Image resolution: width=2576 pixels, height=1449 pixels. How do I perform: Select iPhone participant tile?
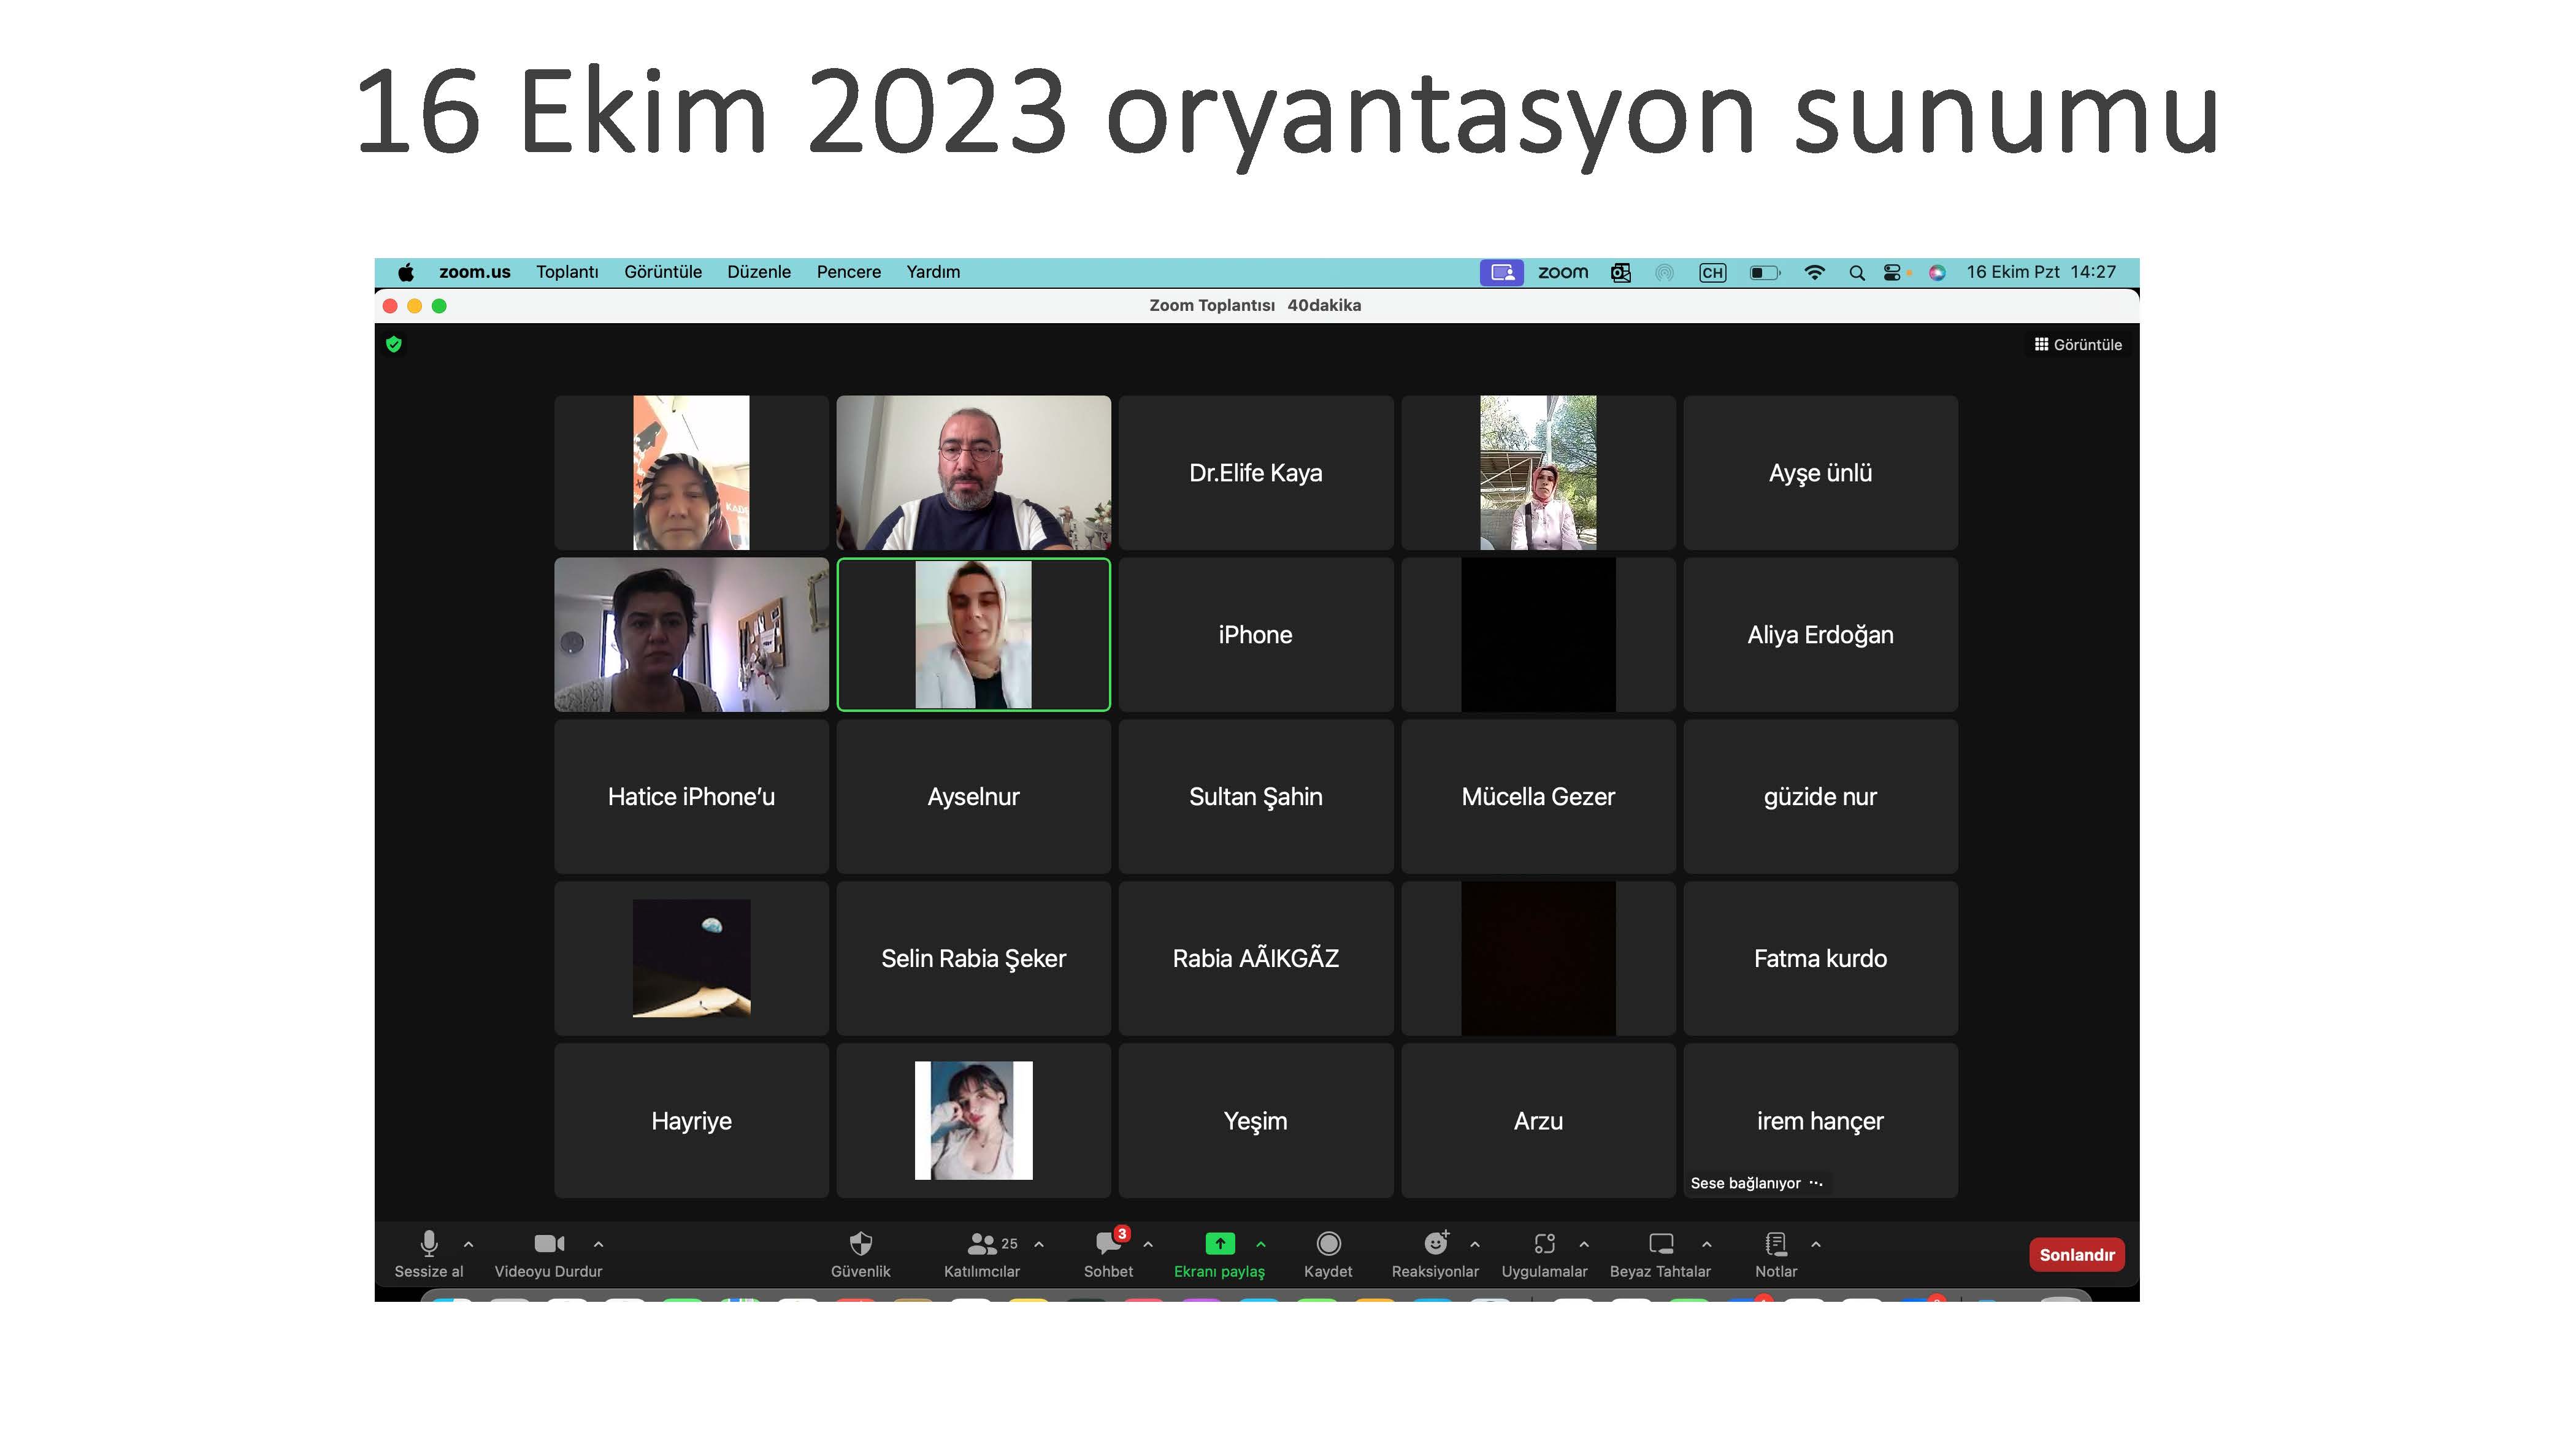tap(1255, 634)
